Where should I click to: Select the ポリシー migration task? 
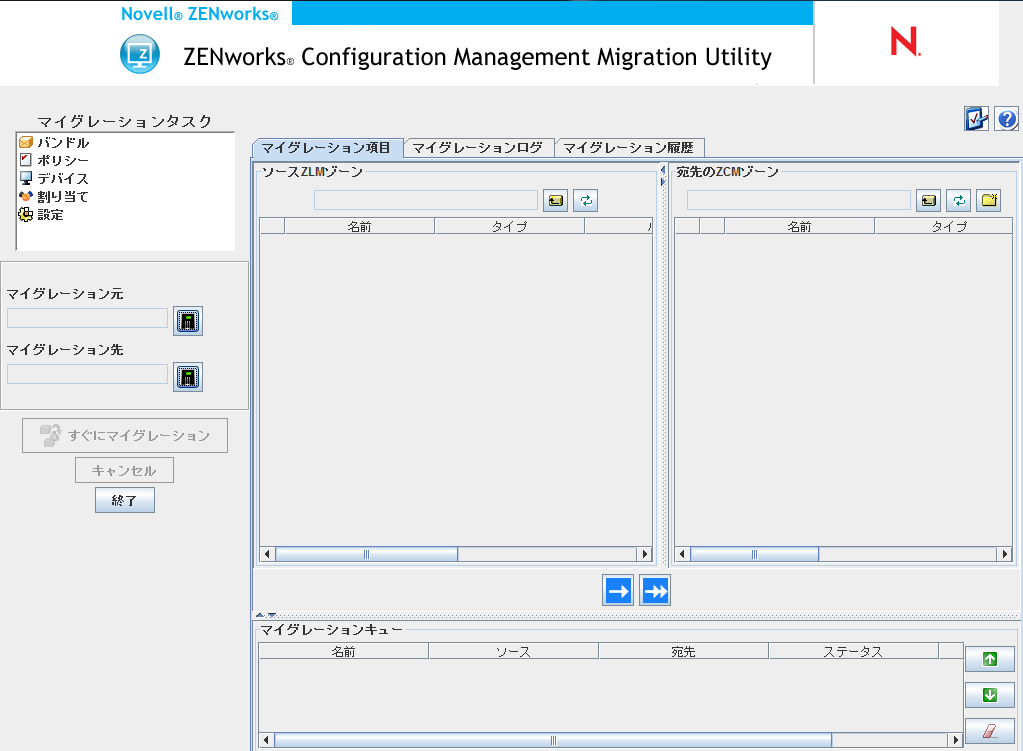pyautogui.click(x=54, y=160)
